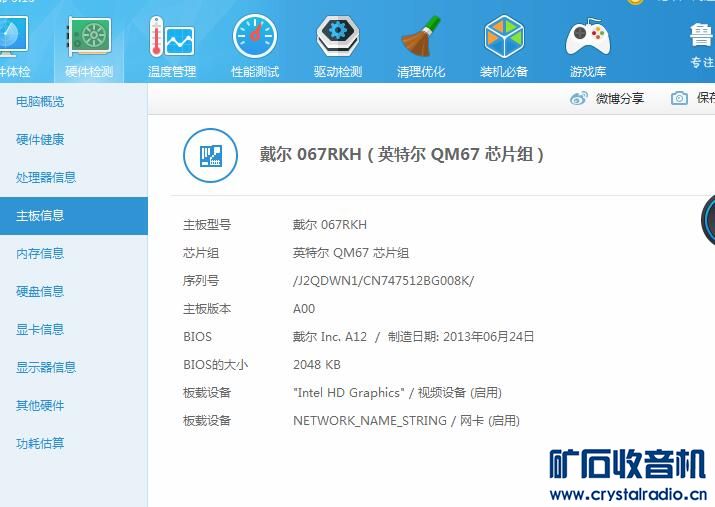Open 处理器信息 processor info

tap(46, 177)
